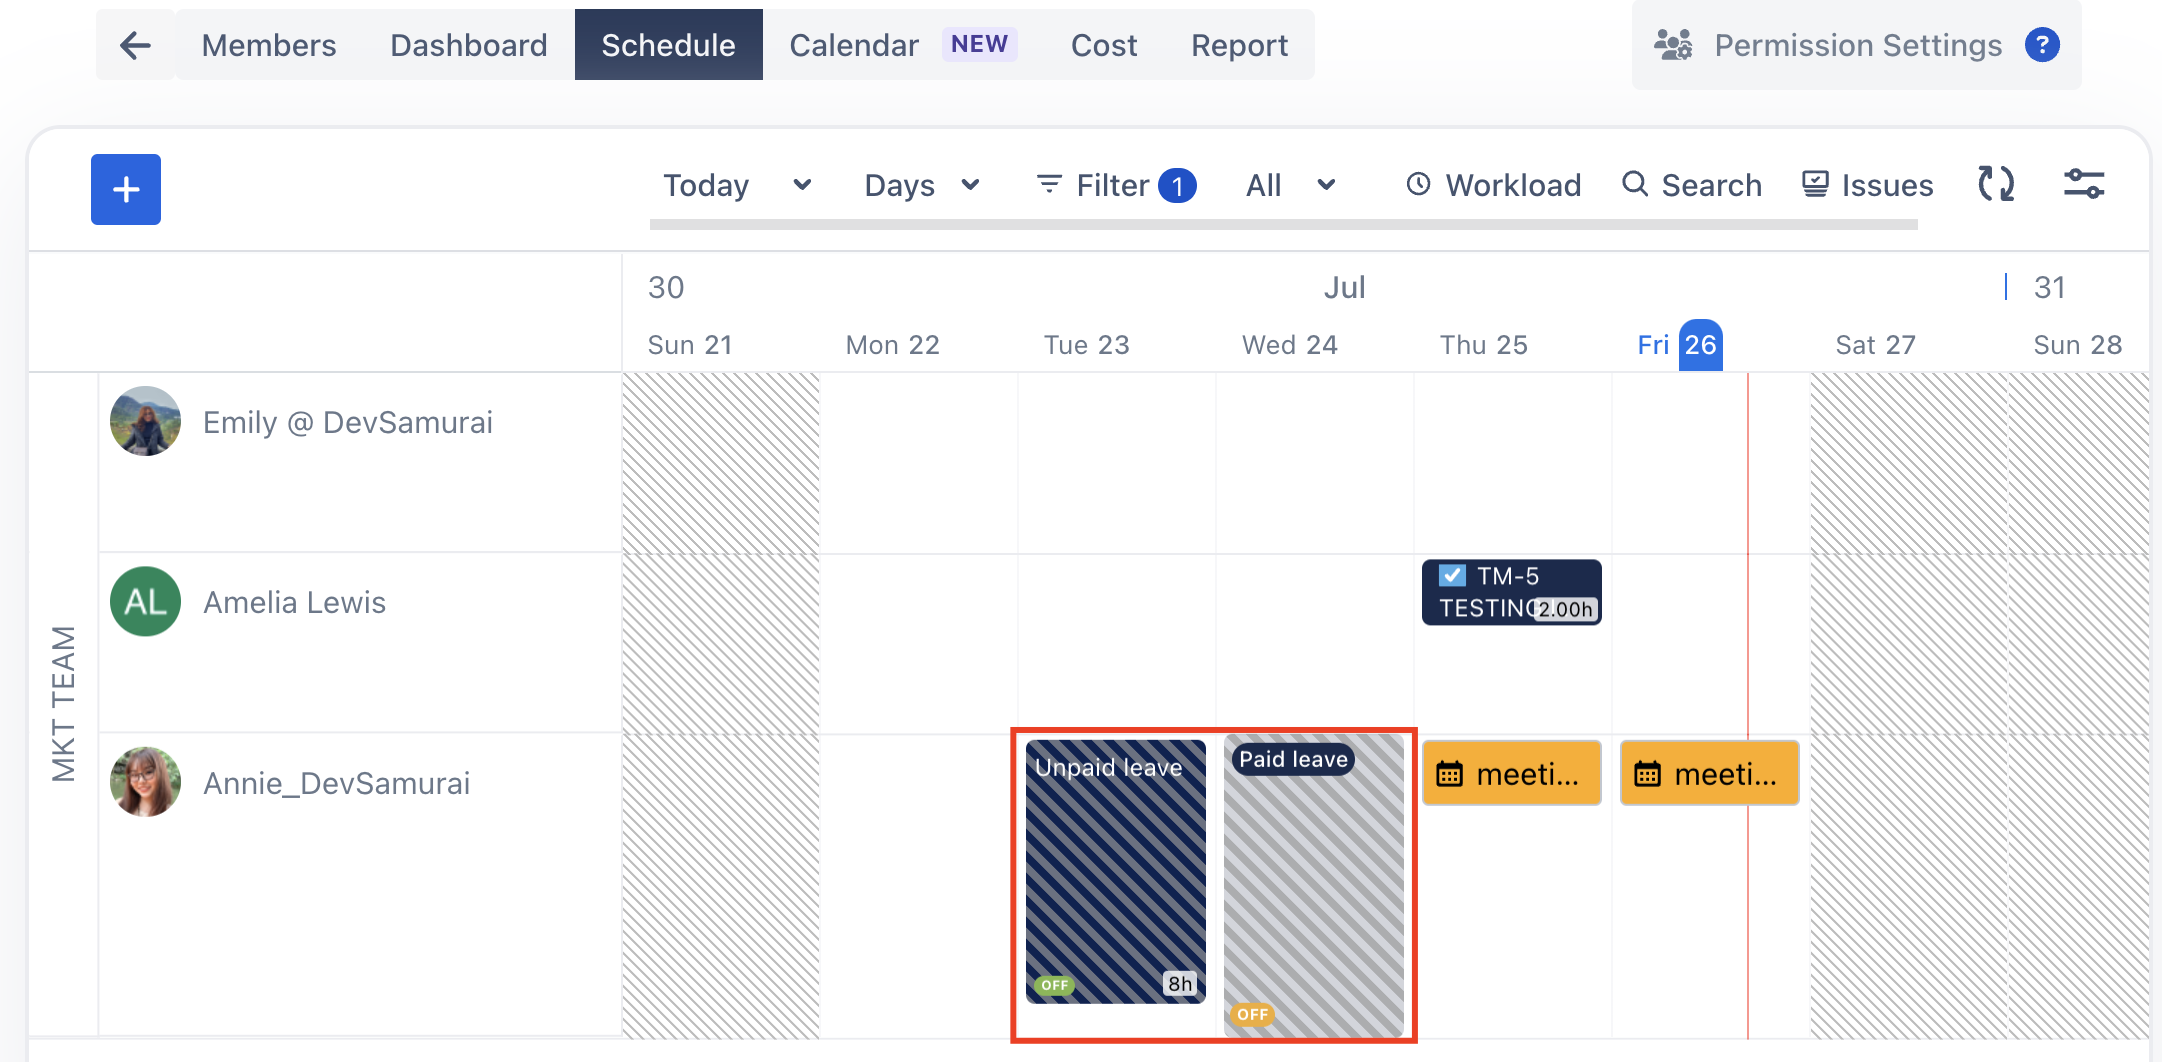Open Permission Settings
Viewport: 2162px width, 1062px height.
point(1856,45)
